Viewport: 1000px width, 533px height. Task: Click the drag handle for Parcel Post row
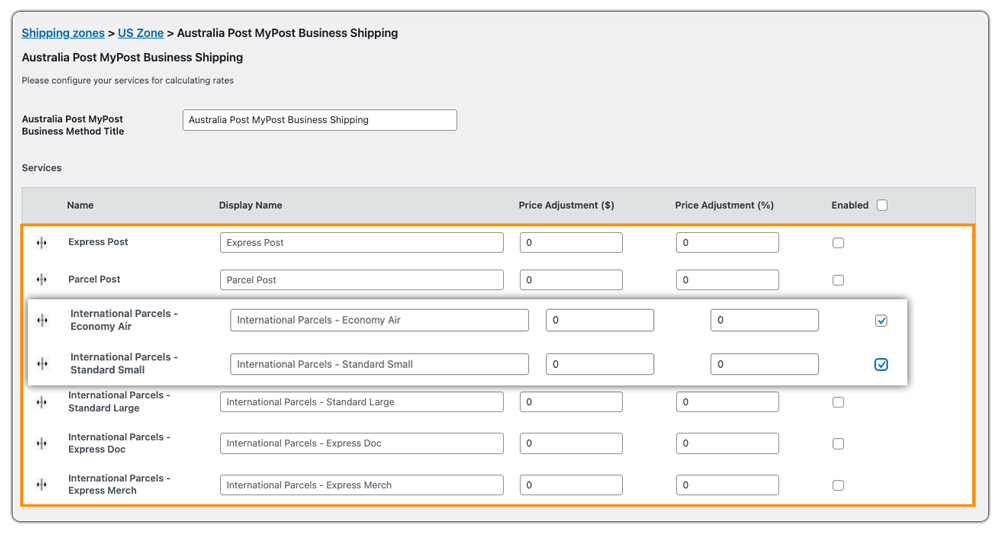(x=41, y=280)
